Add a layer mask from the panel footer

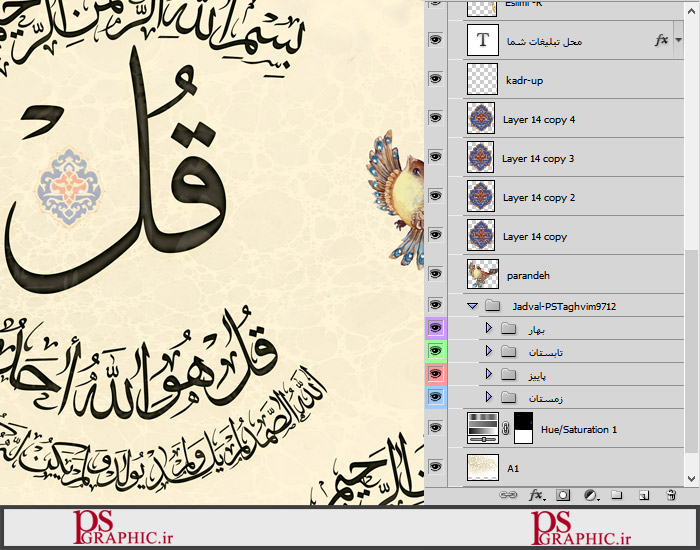click(x=562, y=495)
